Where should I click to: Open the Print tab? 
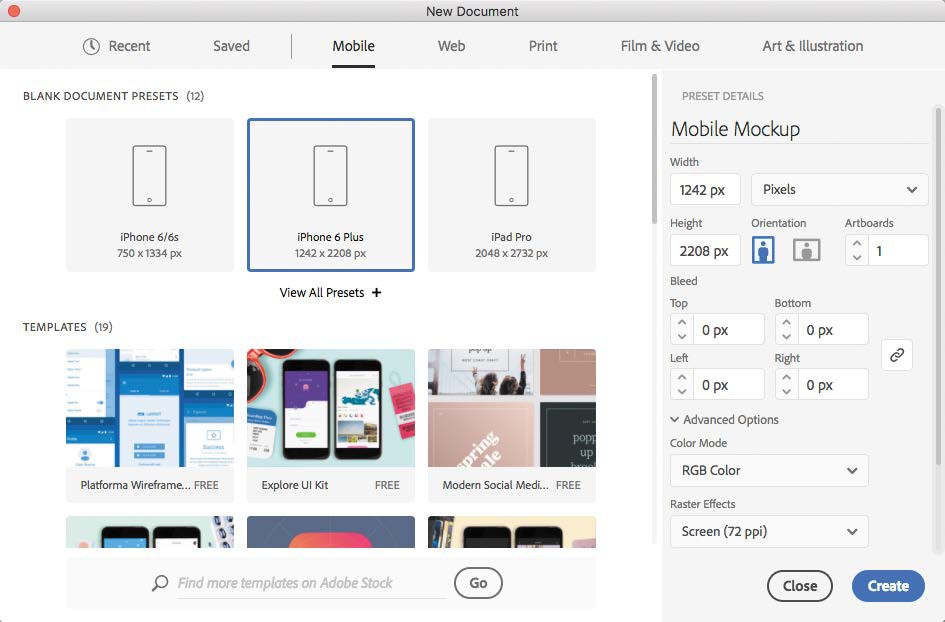(x=543, y=46)
